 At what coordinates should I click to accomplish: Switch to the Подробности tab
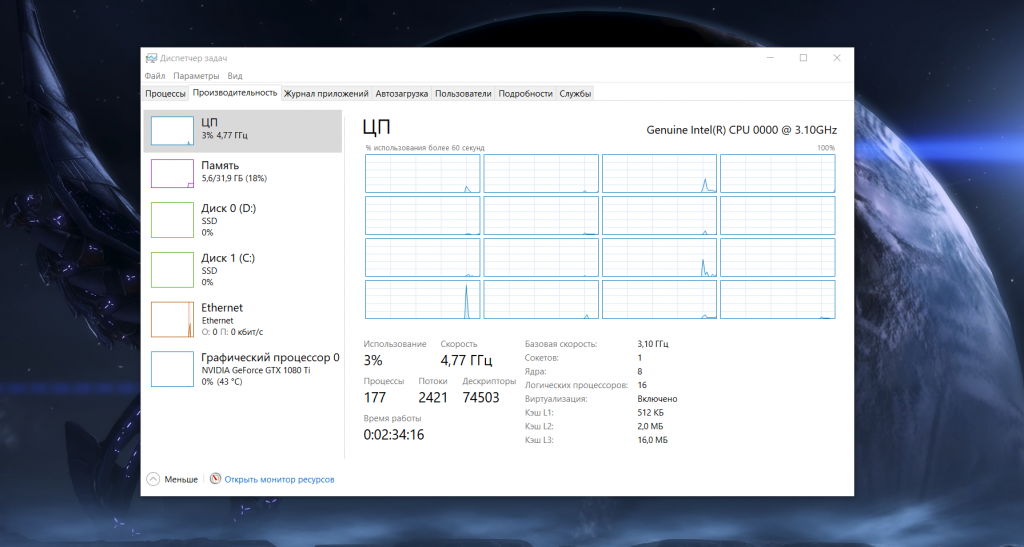(525, 94)
